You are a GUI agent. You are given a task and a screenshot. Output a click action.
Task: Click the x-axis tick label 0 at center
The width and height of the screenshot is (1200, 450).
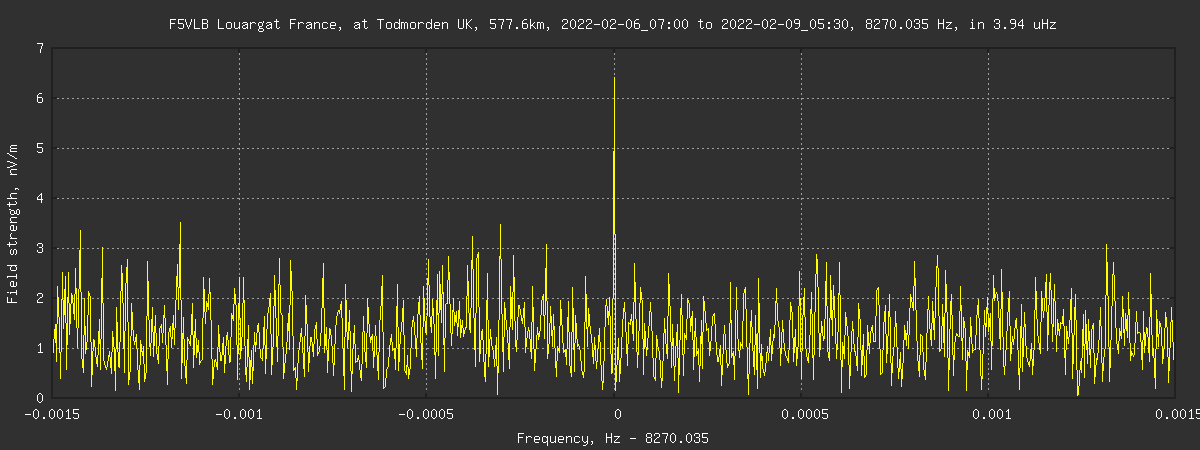point(616,413)
